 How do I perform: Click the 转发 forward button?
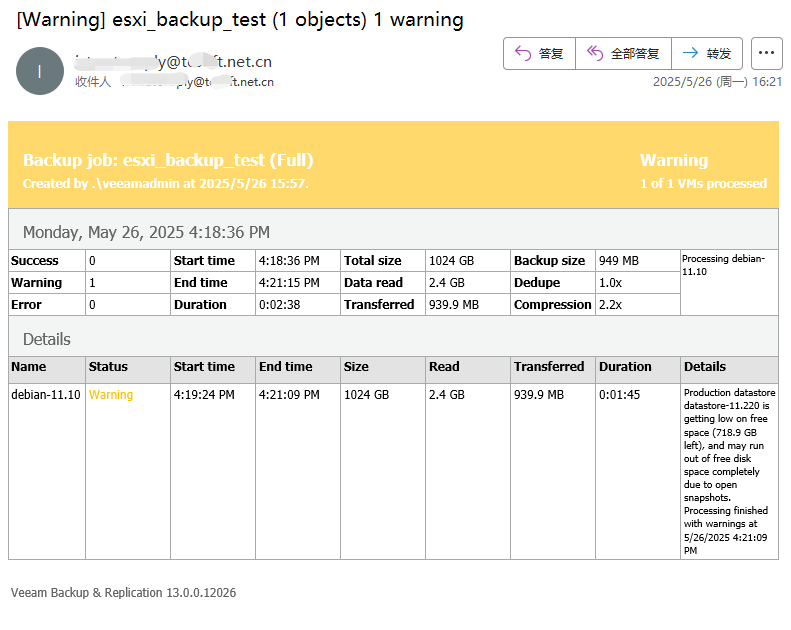[707, 53]
